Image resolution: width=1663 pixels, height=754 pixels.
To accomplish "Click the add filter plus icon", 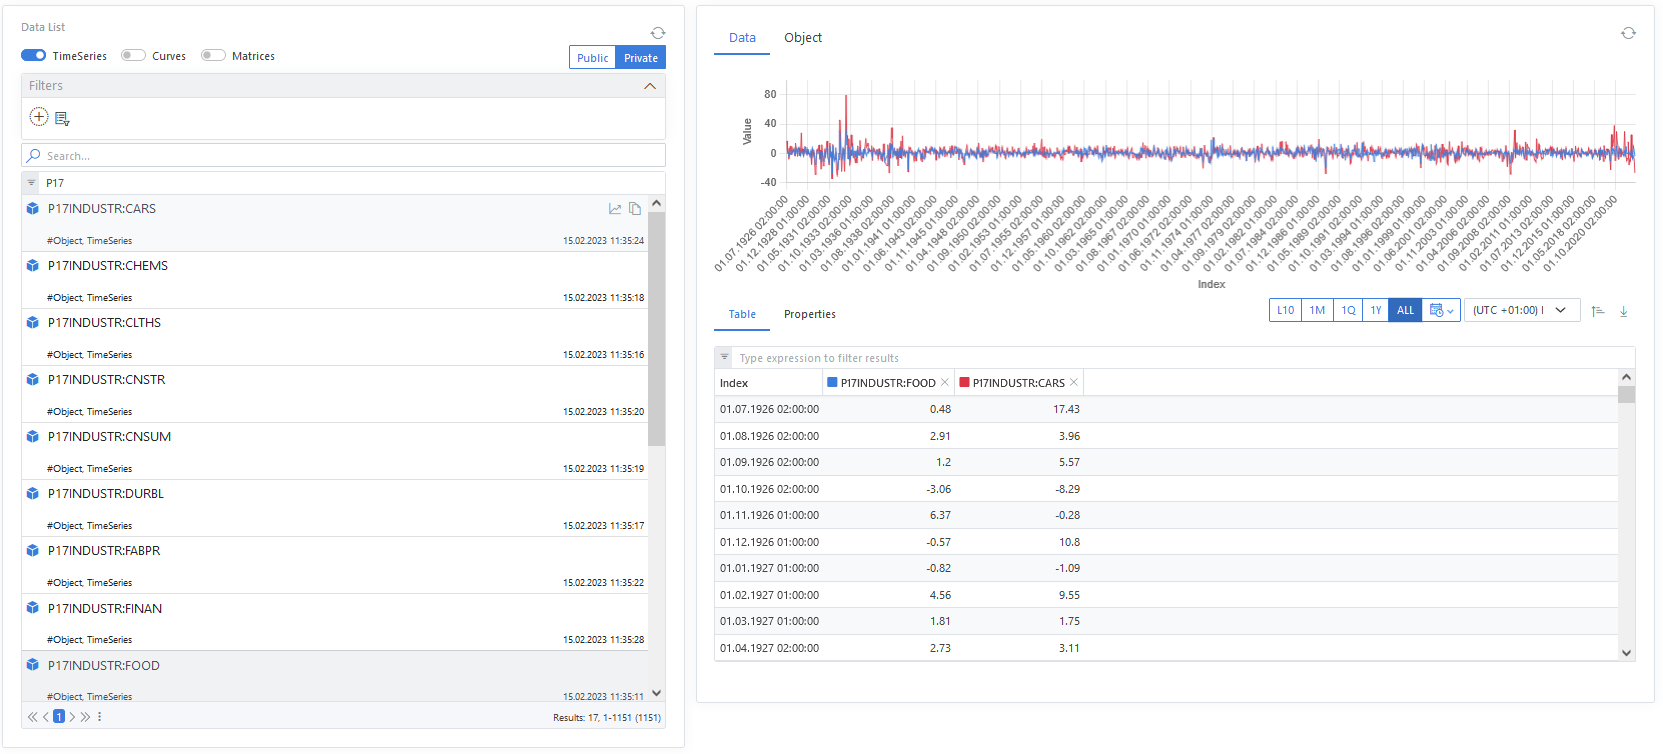I will pos(39,117).
